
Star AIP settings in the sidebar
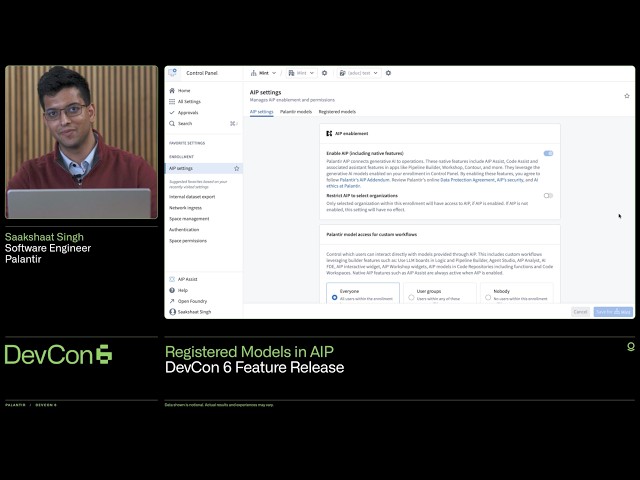pos(236,168)
